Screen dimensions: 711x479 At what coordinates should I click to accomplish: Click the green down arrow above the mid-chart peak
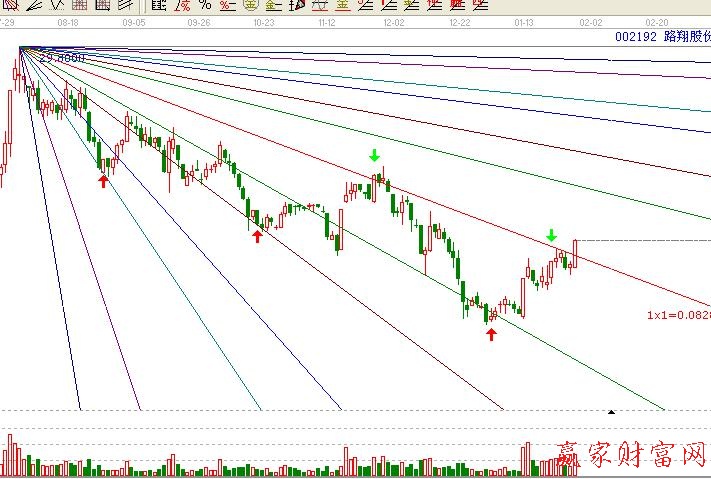click(x=374, y=155)
